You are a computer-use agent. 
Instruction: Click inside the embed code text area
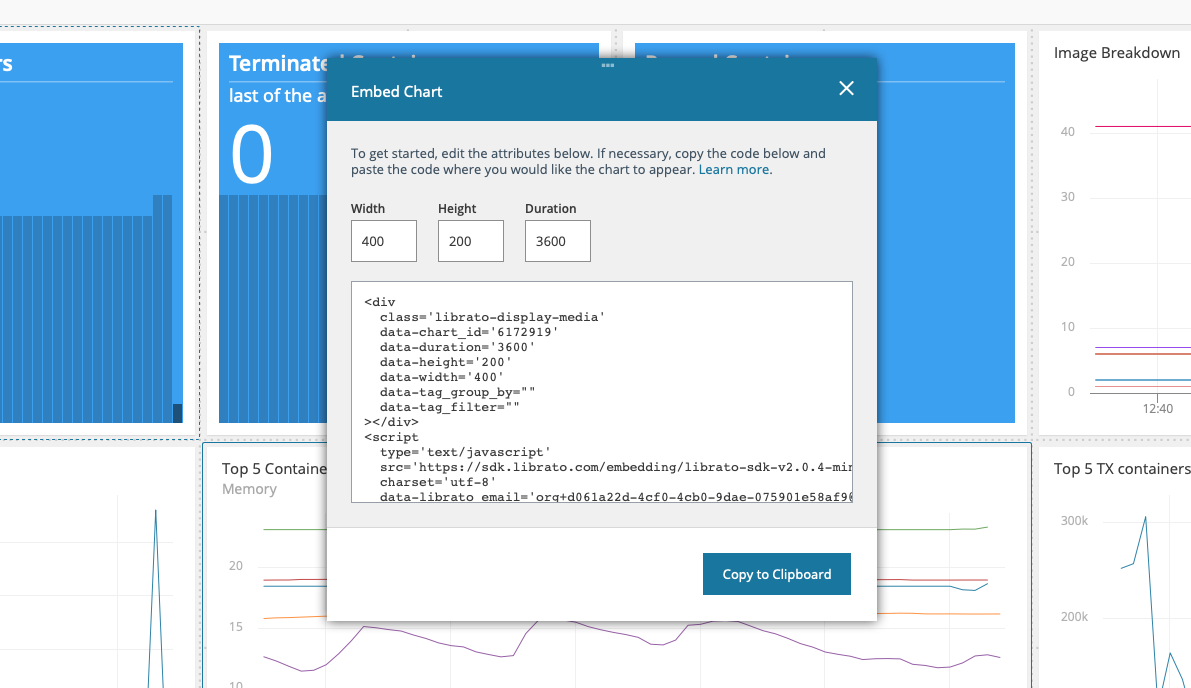600,390
